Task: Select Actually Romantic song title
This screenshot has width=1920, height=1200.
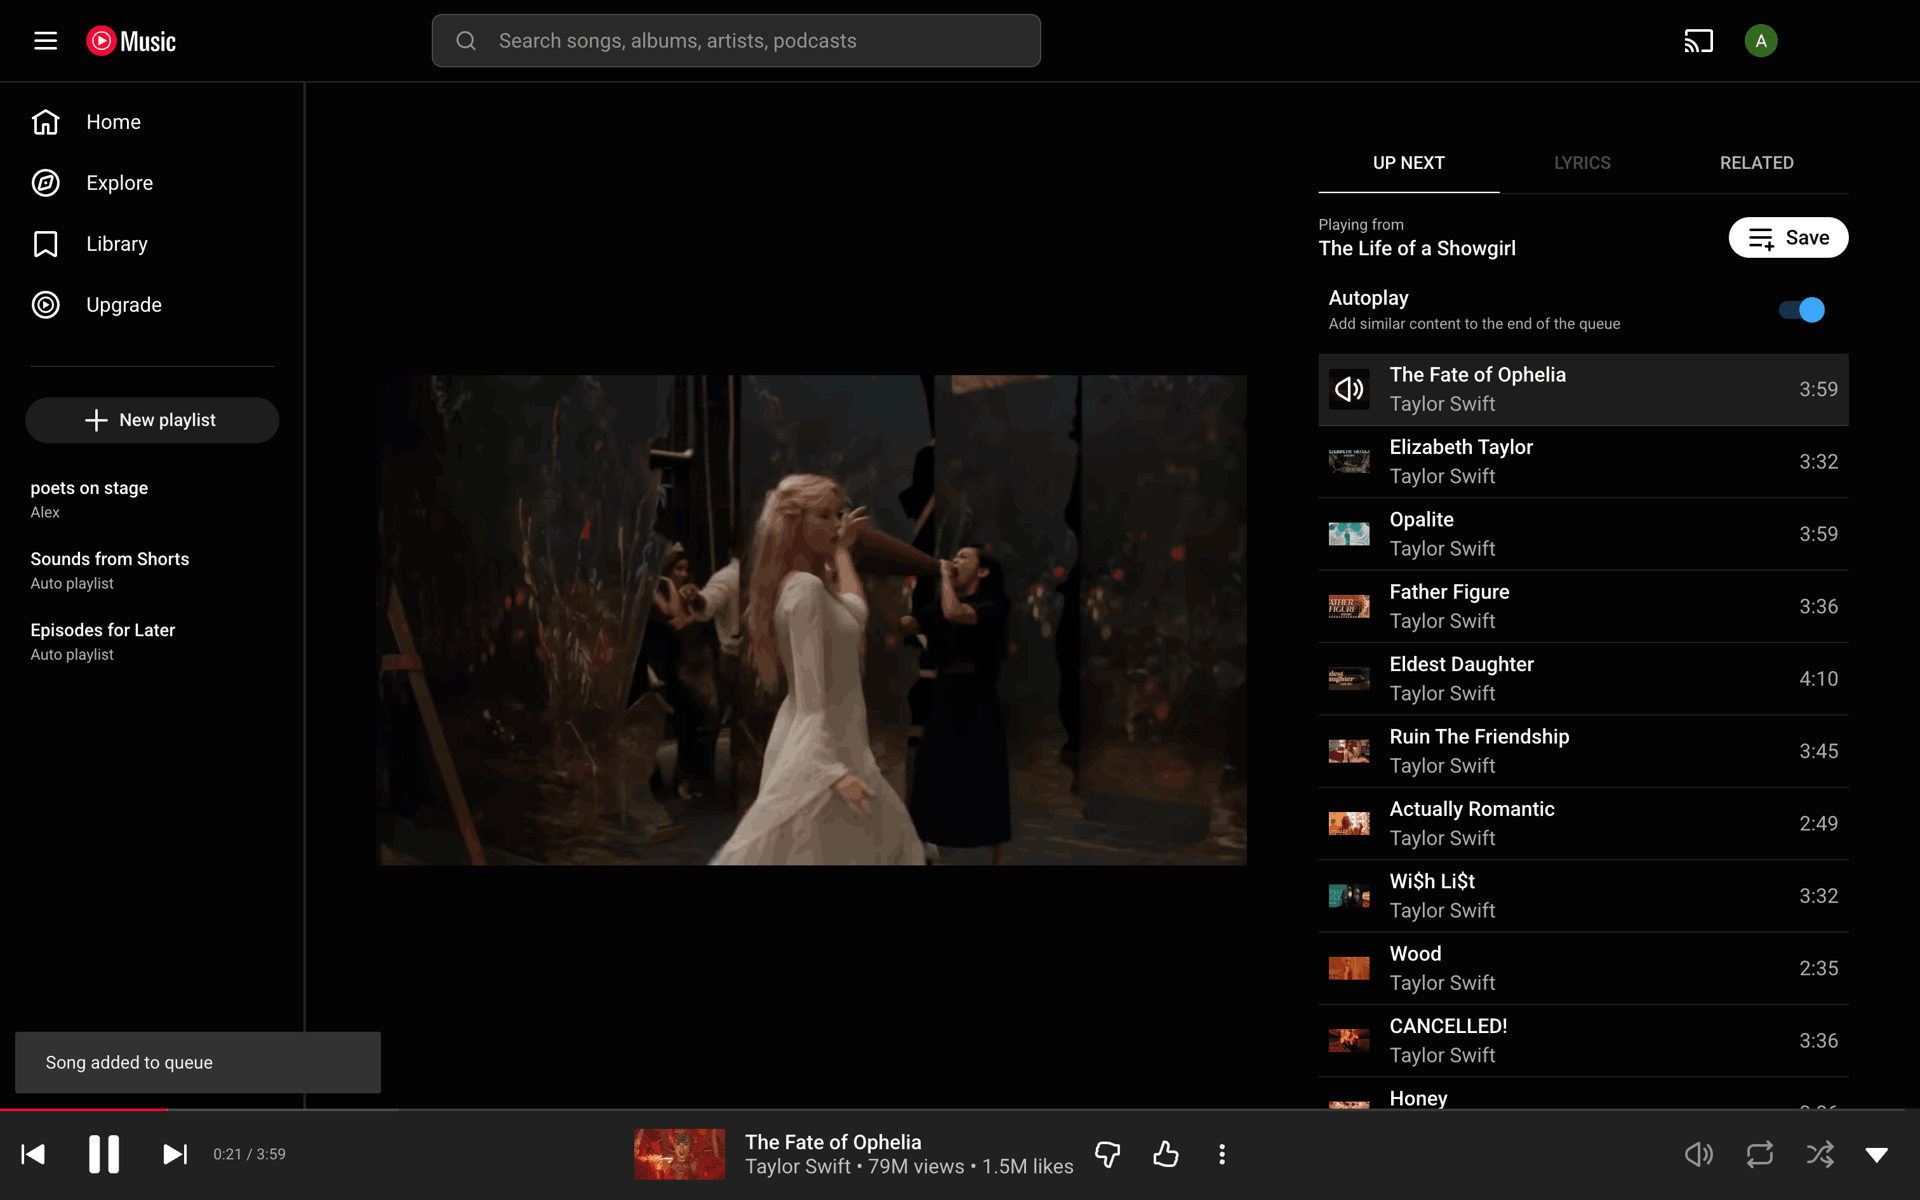Action: pyautogui.click(x=1472, y=809)
